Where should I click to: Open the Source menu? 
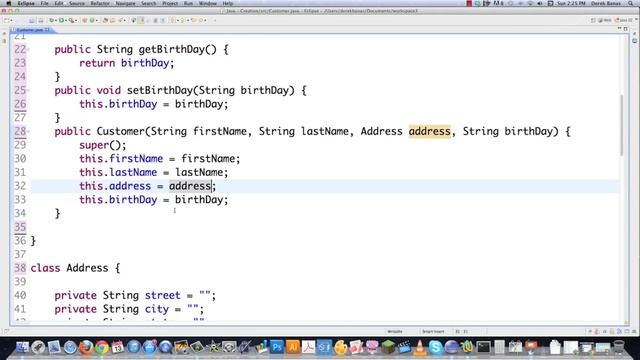77,3
